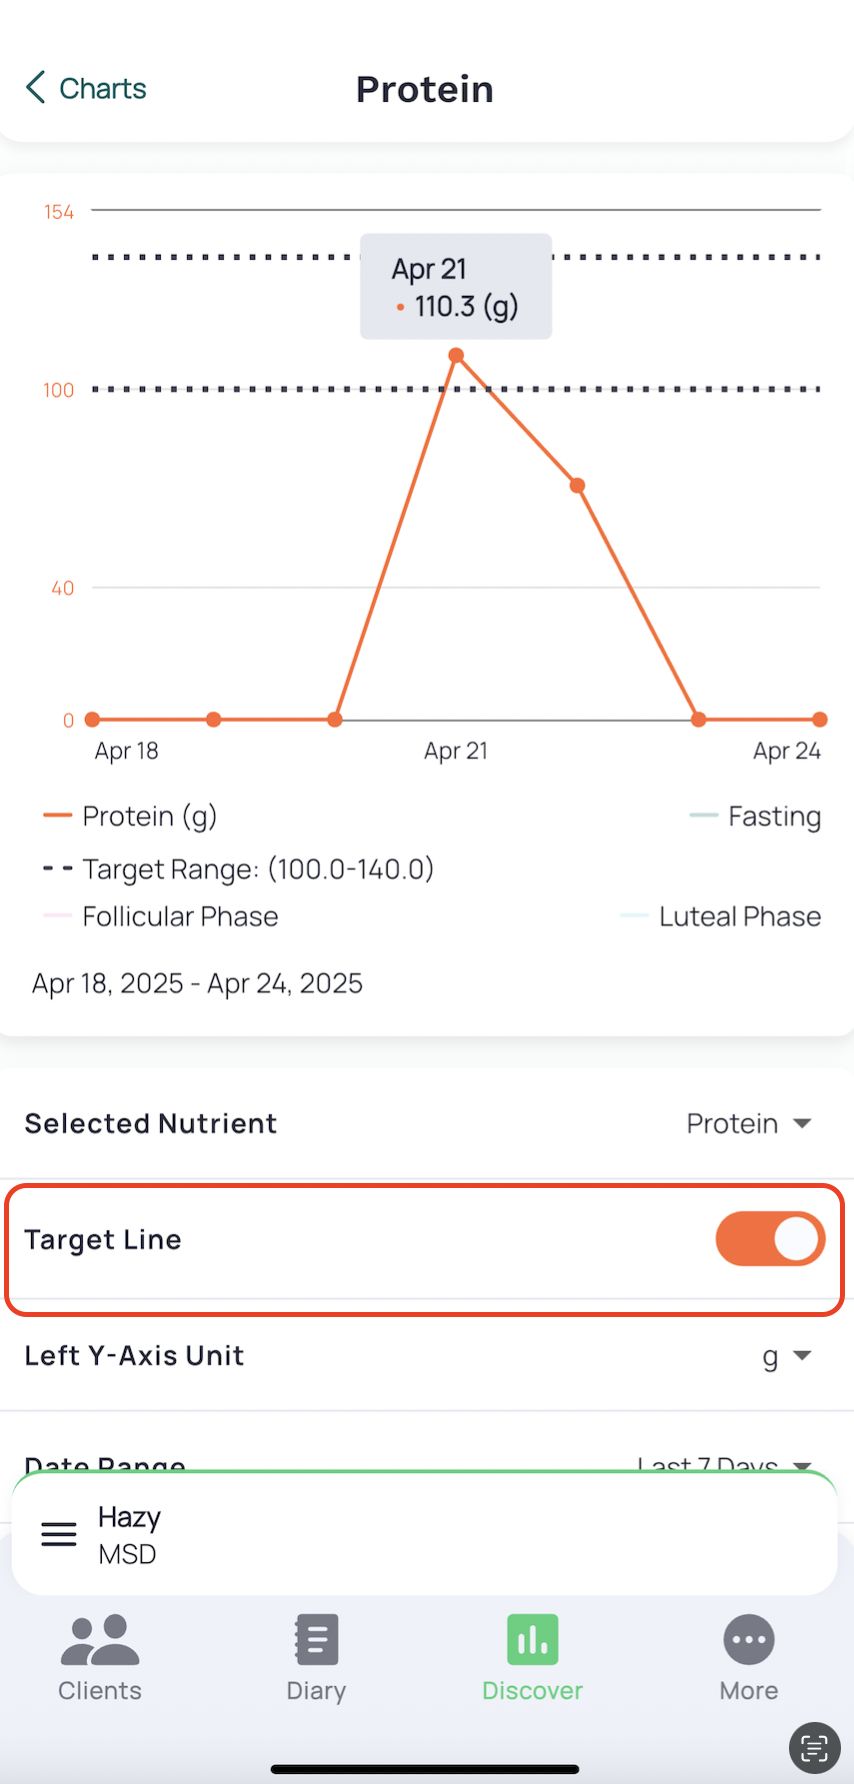Click the data point after Apr 21 peak

[577, 486]
